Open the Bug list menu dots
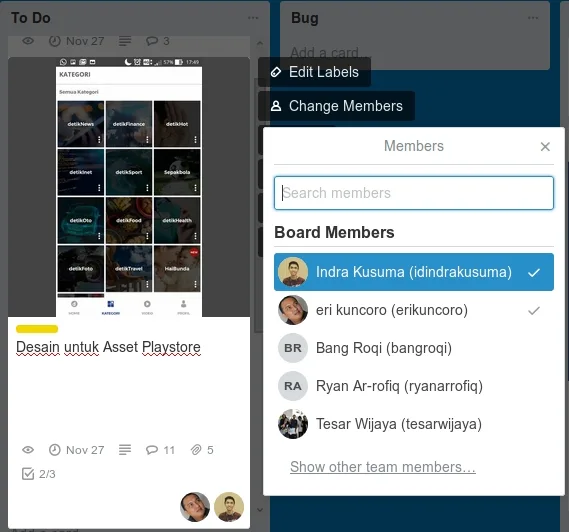The image size is (569, 532). tap(533, 18)
